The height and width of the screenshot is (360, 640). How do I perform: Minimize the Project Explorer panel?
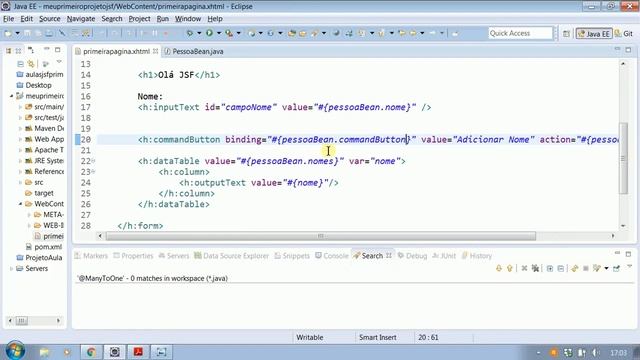[47, 49]
